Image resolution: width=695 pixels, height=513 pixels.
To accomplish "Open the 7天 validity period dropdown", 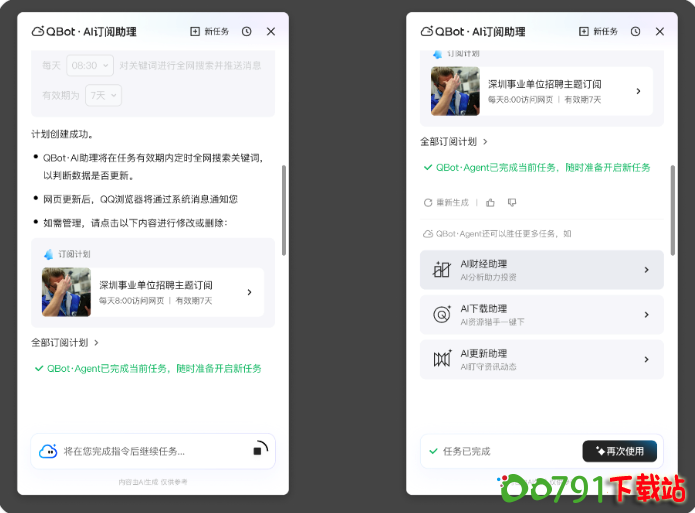I will point(103,95).
